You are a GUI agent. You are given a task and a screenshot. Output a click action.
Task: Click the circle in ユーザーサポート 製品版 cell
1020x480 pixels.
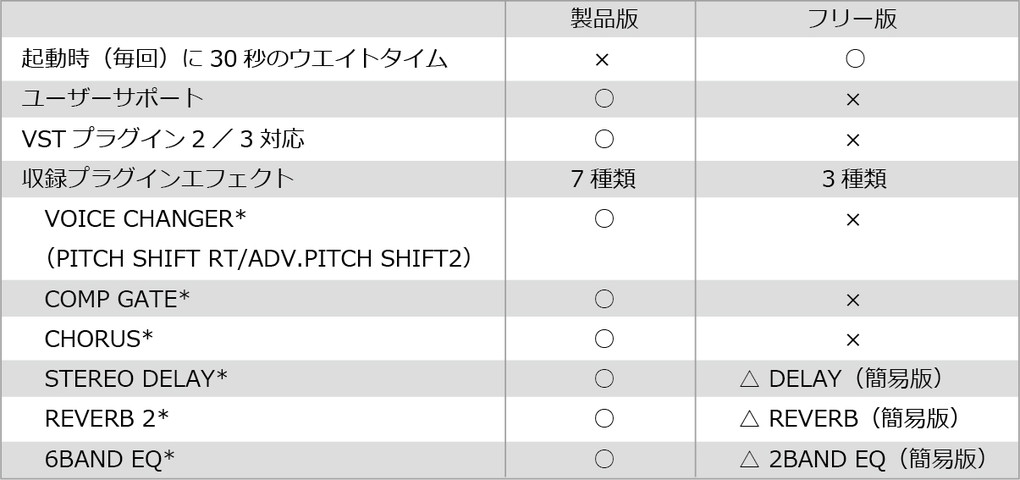pos(604,99)
